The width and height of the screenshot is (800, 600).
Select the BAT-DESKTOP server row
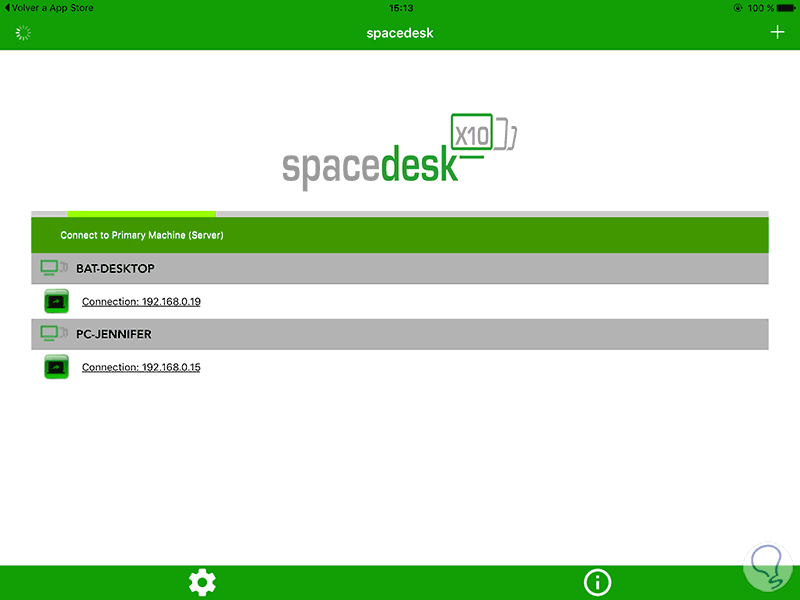pos(400,268)
